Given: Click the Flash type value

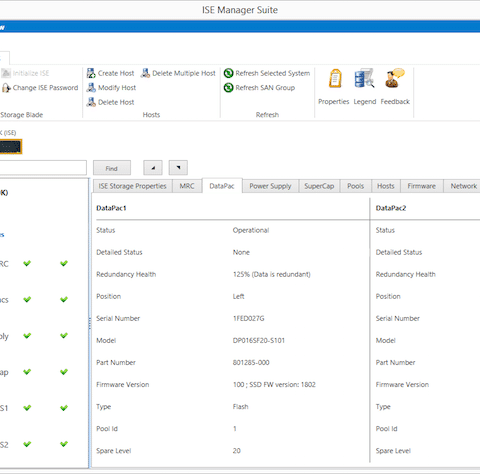Looking at the screenshot, I should coord(241,407).
